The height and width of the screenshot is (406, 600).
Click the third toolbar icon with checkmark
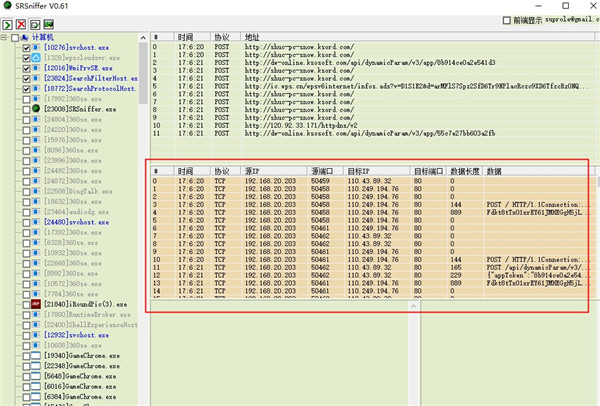click(36, 22)
